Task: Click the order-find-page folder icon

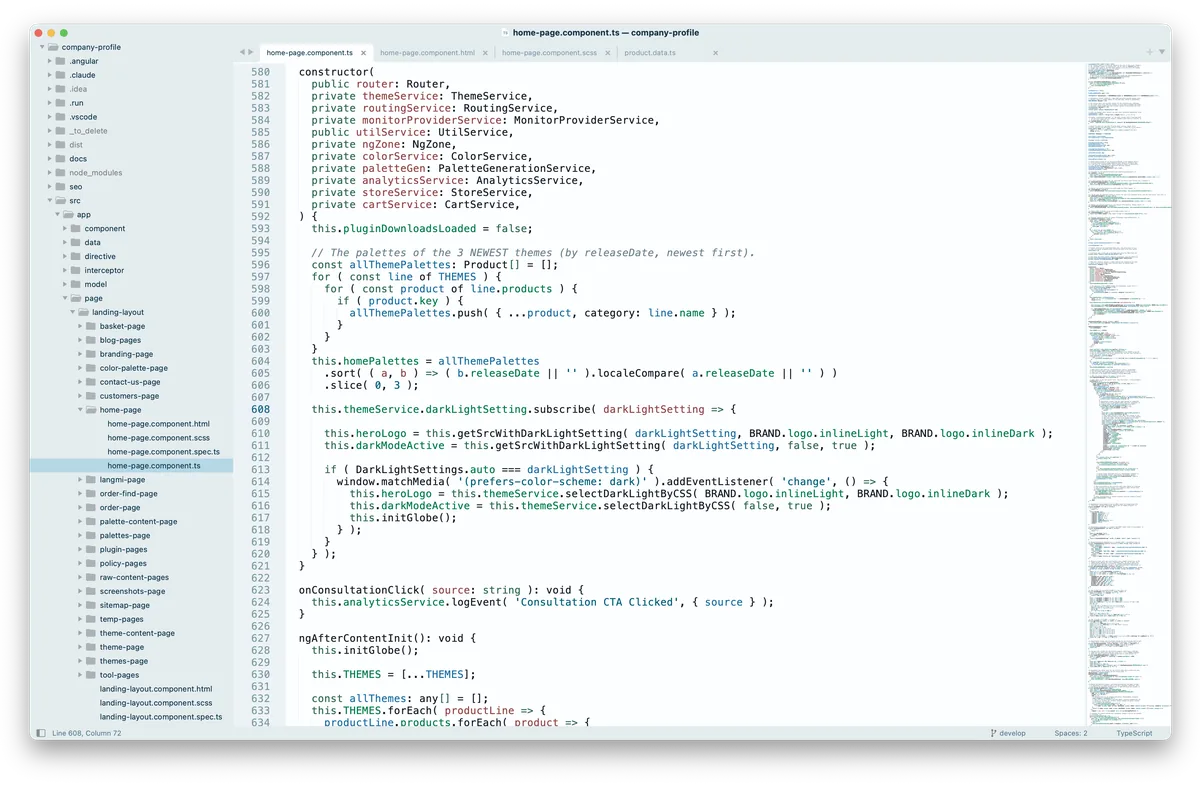Action: click(91, 493)
